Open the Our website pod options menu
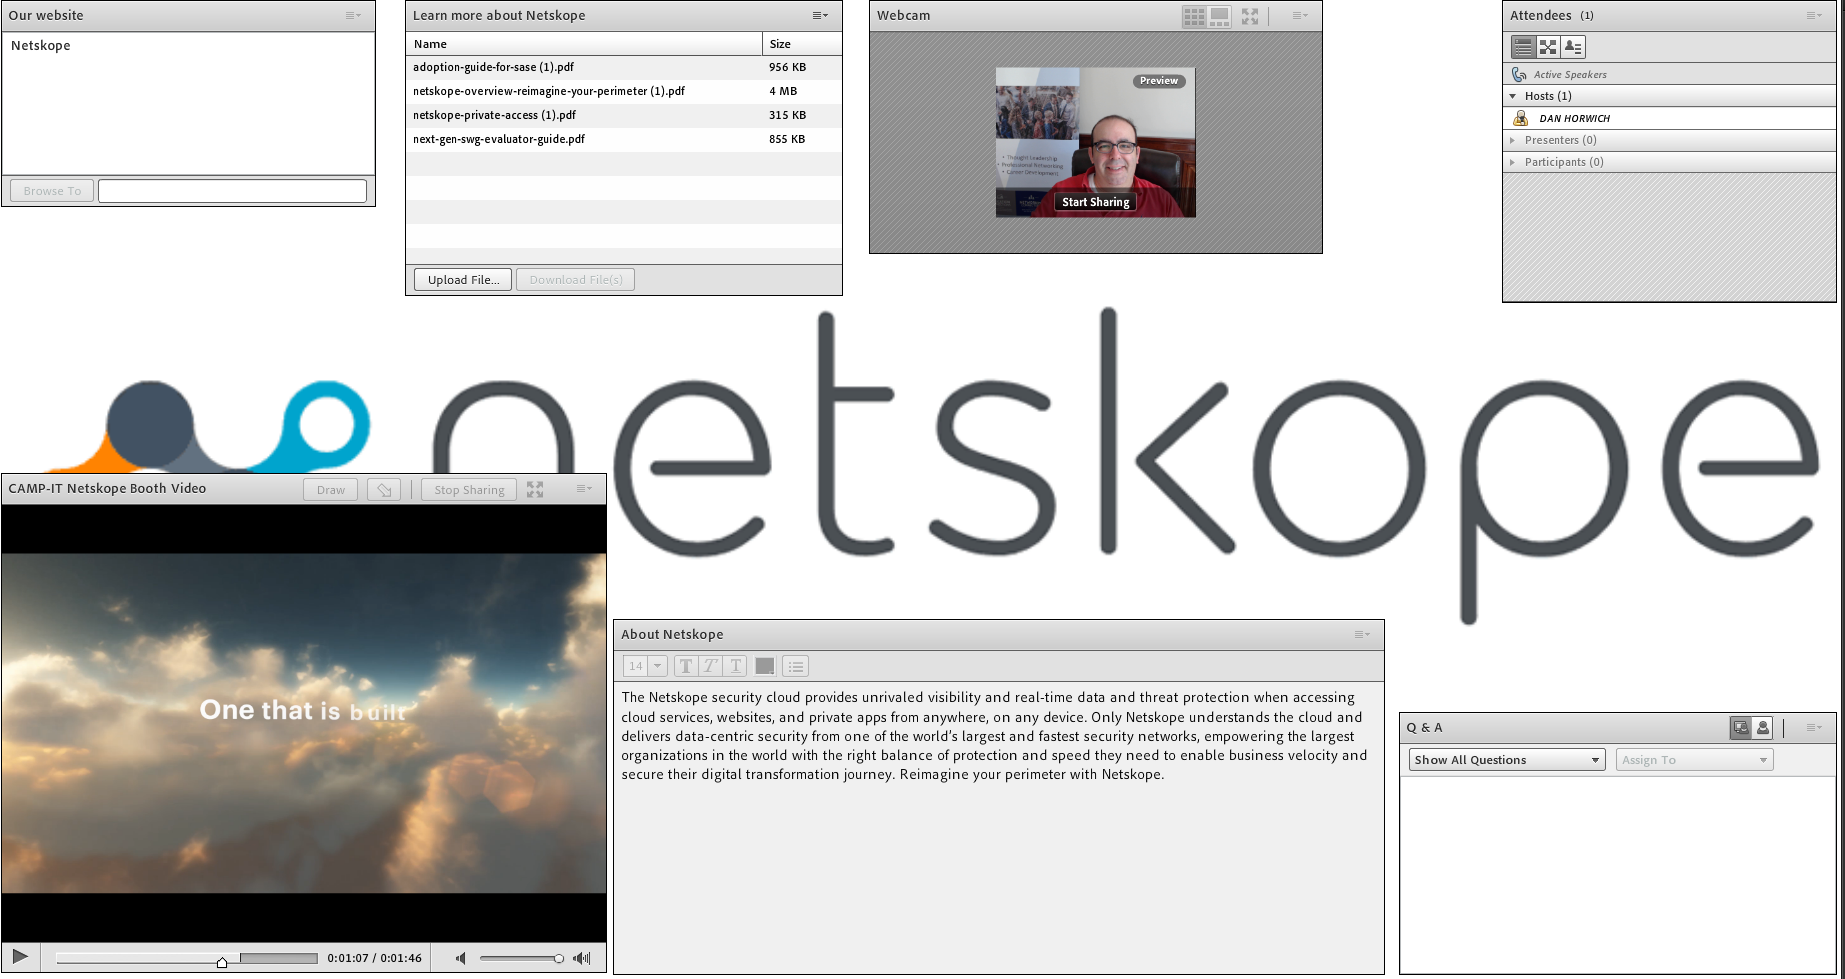 pyautogui.click(x=353, y=16)
